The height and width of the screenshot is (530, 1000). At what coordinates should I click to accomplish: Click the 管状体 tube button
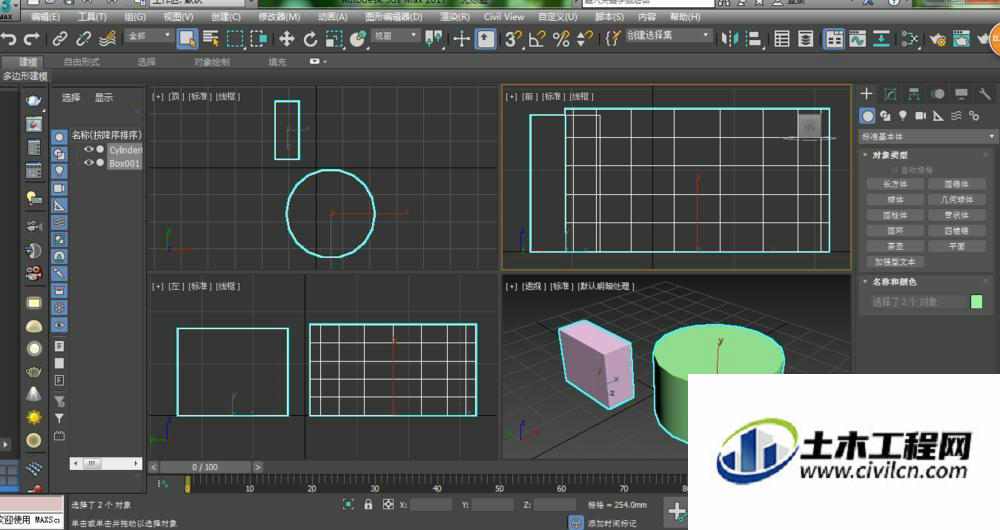click(956, 215)
